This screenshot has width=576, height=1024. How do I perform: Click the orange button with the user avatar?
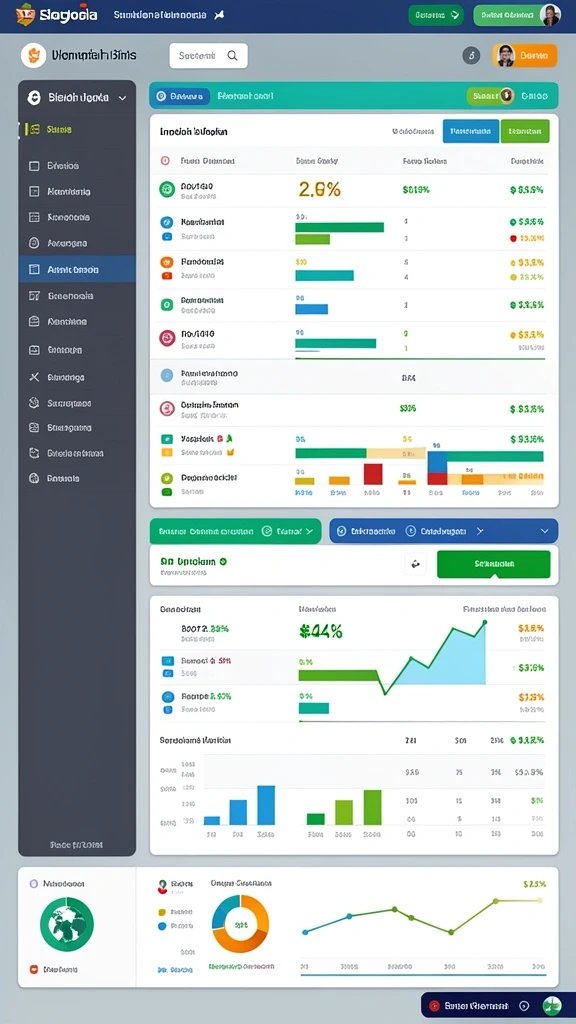(x=524, y=56)
